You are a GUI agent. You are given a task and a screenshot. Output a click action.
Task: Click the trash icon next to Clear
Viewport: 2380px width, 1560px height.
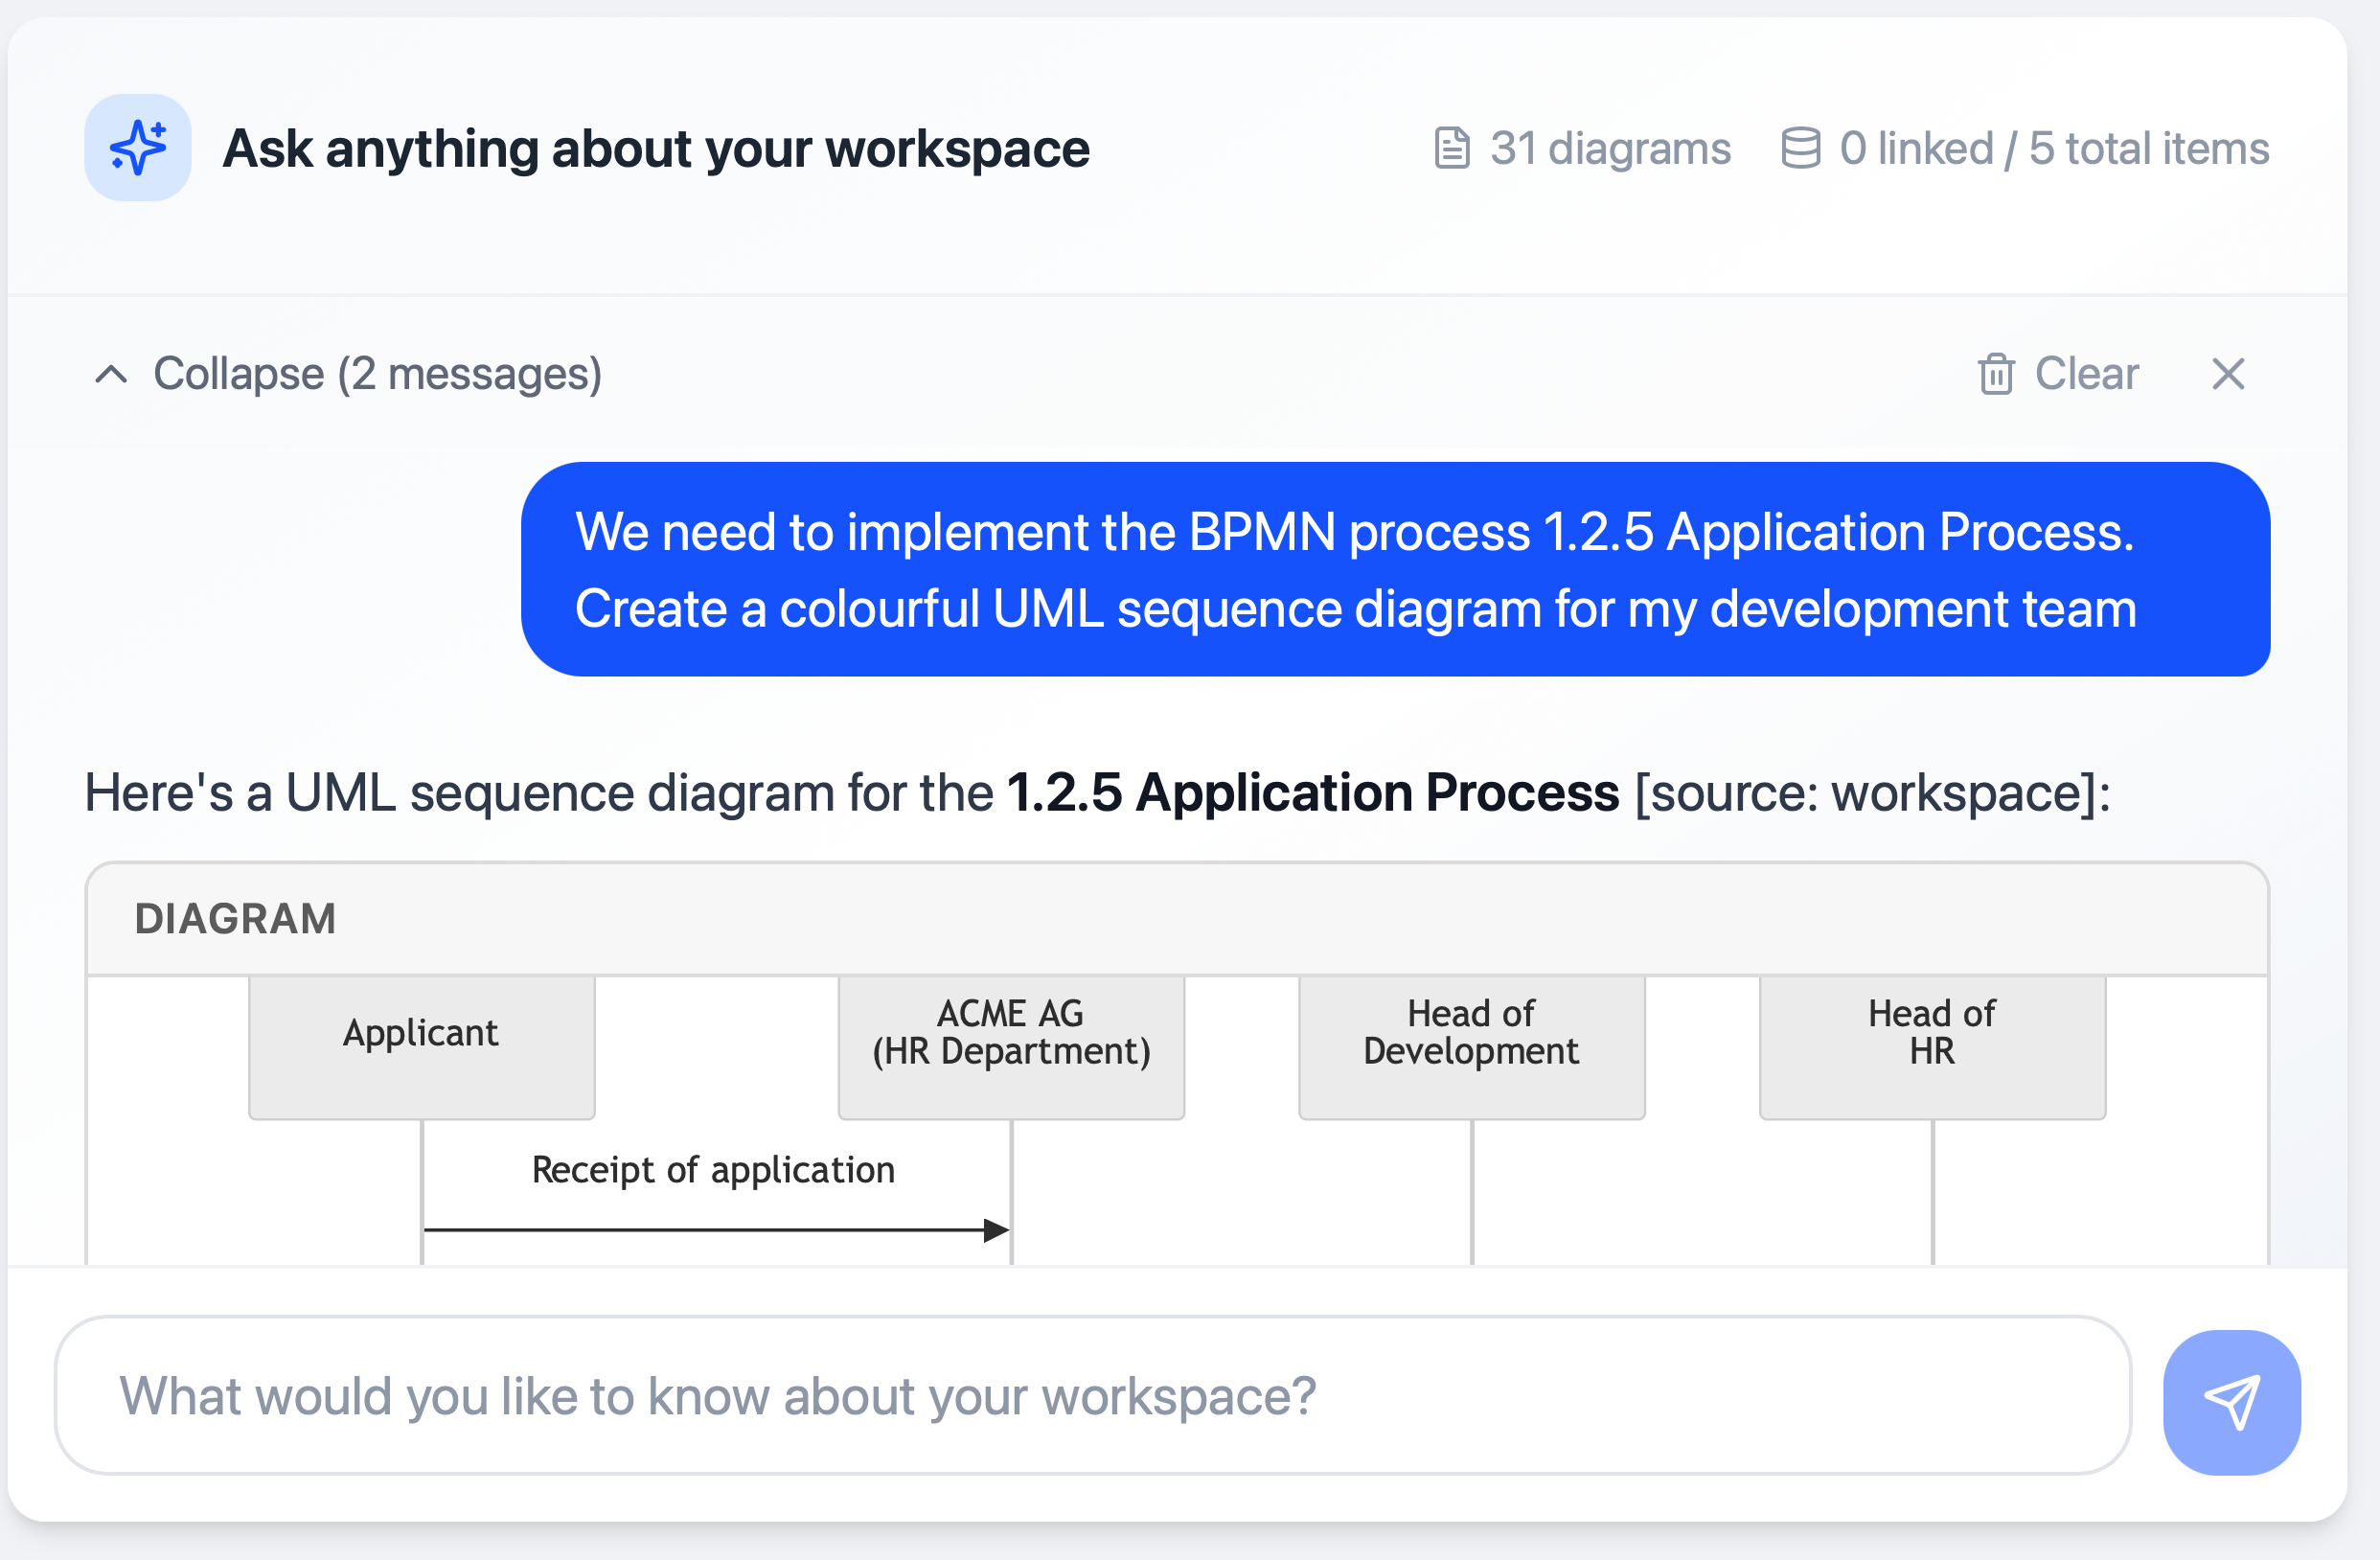click(1996, 374)
